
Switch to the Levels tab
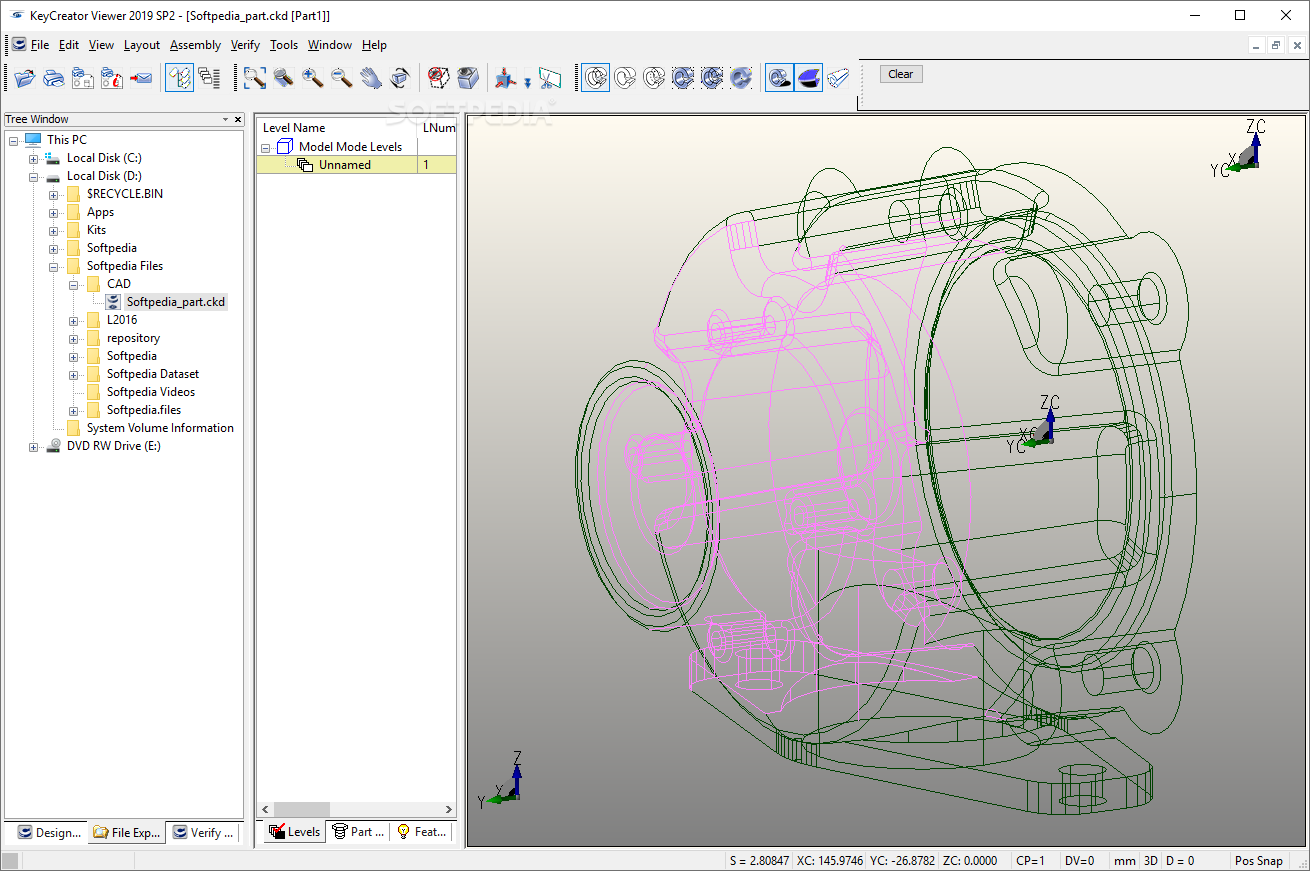tap(295, 831)
